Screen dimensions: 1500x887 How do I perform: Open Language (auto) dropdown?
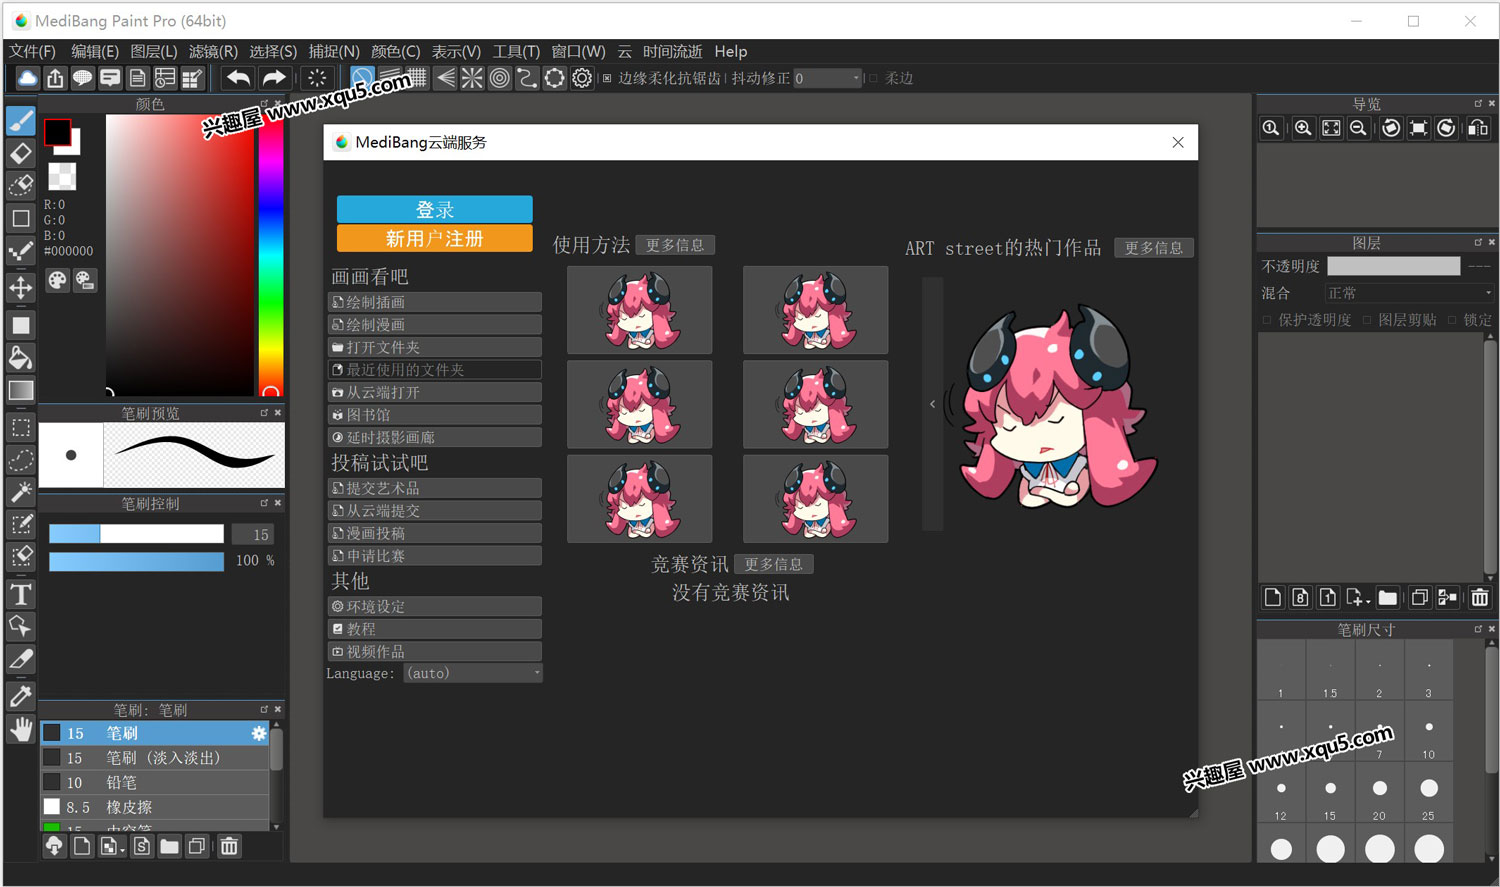[x=473, y=673]
